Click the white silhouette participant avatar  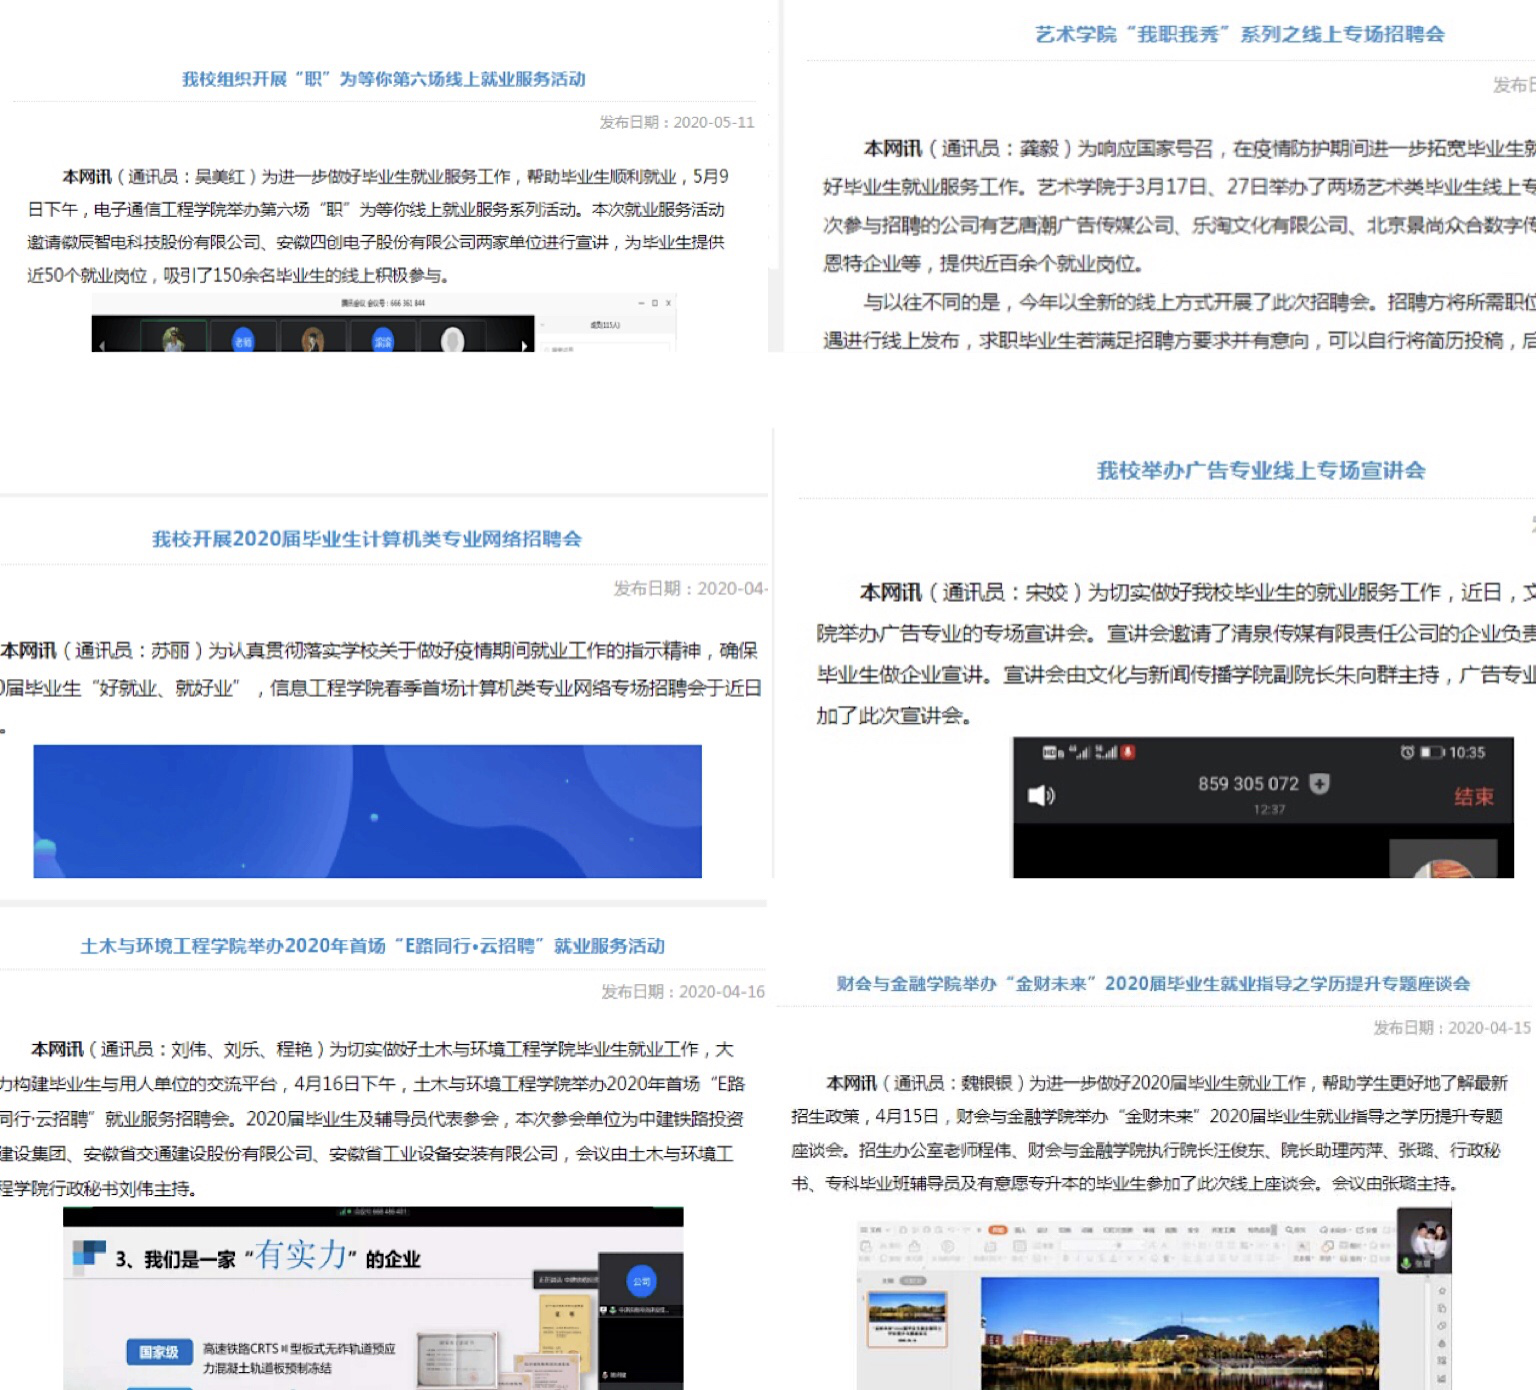click(x=453, y=341)
